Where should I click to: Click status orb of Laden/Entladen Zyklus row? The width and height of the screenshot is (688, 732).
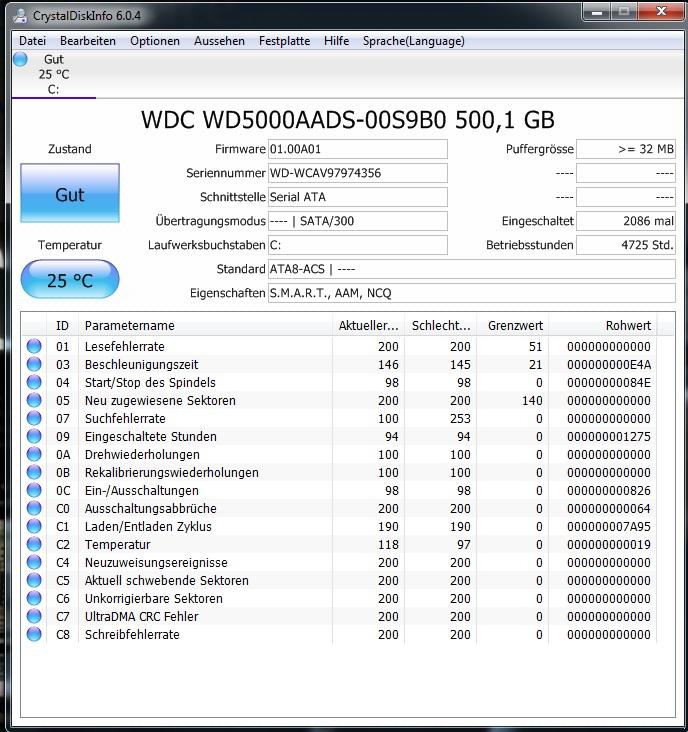click(34, 526)
